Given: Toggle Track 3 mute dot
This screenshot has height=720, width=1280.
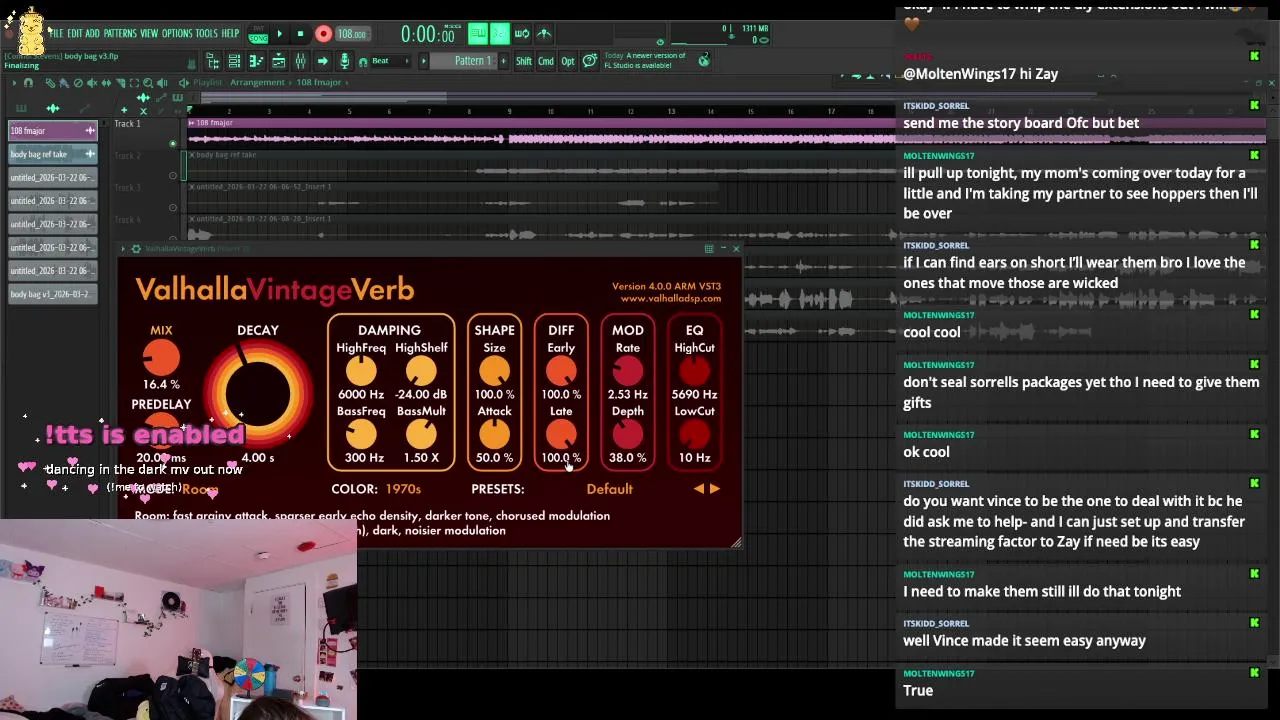Looking at the screenshot, I should 172,207.
